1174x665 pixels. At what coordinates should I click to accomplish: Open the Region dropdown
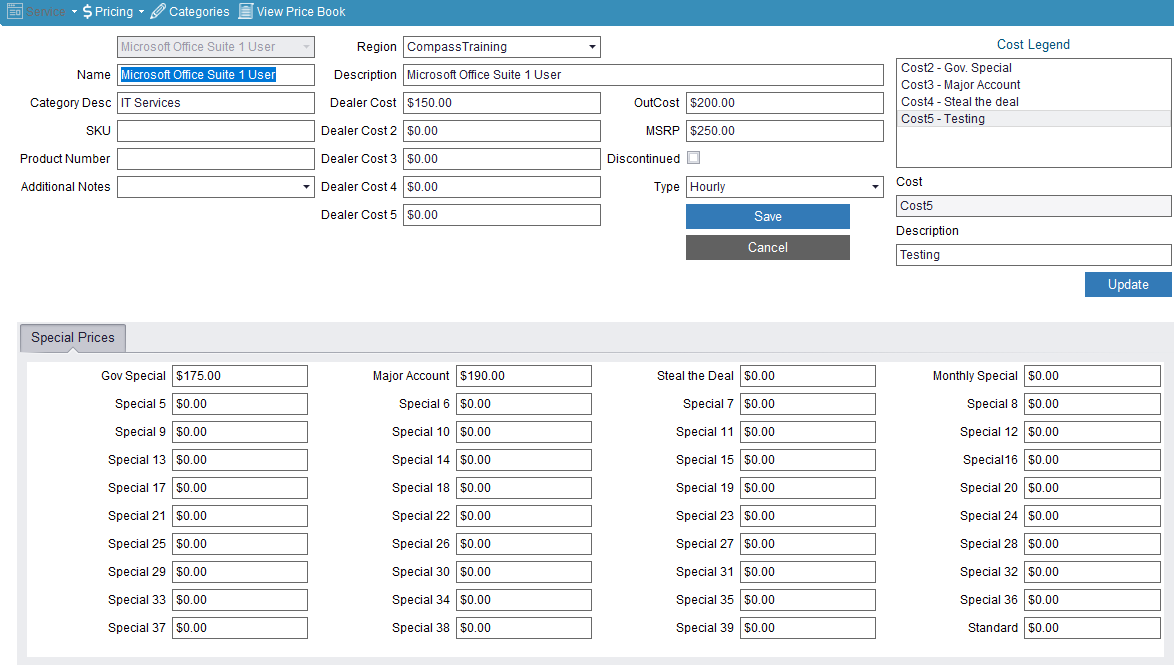(x=592, y=47)
